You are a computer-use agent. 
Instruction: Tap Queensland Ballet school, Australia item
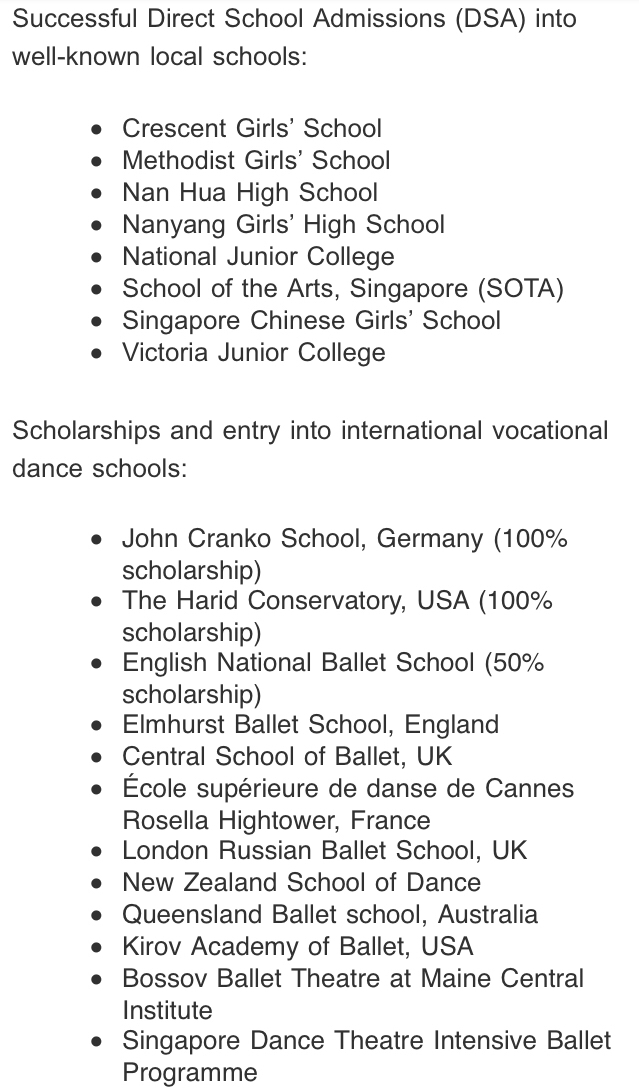[x=330, y=915]
